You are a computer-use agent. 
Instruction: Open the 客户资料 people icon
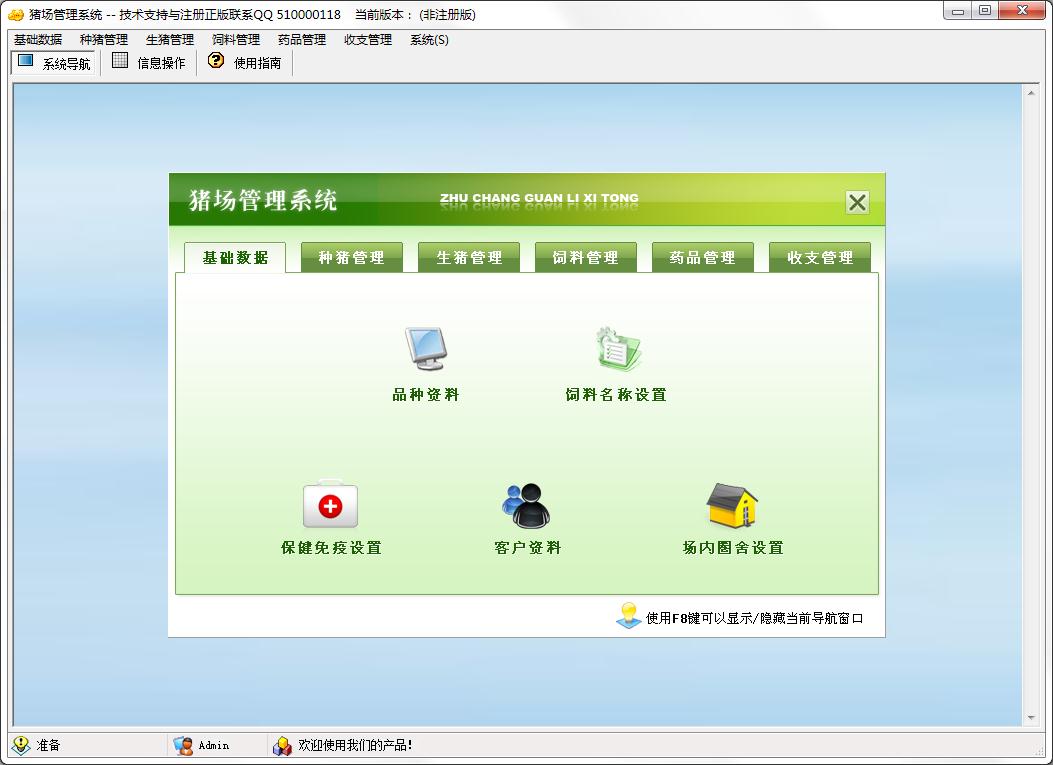click(526, 505)
